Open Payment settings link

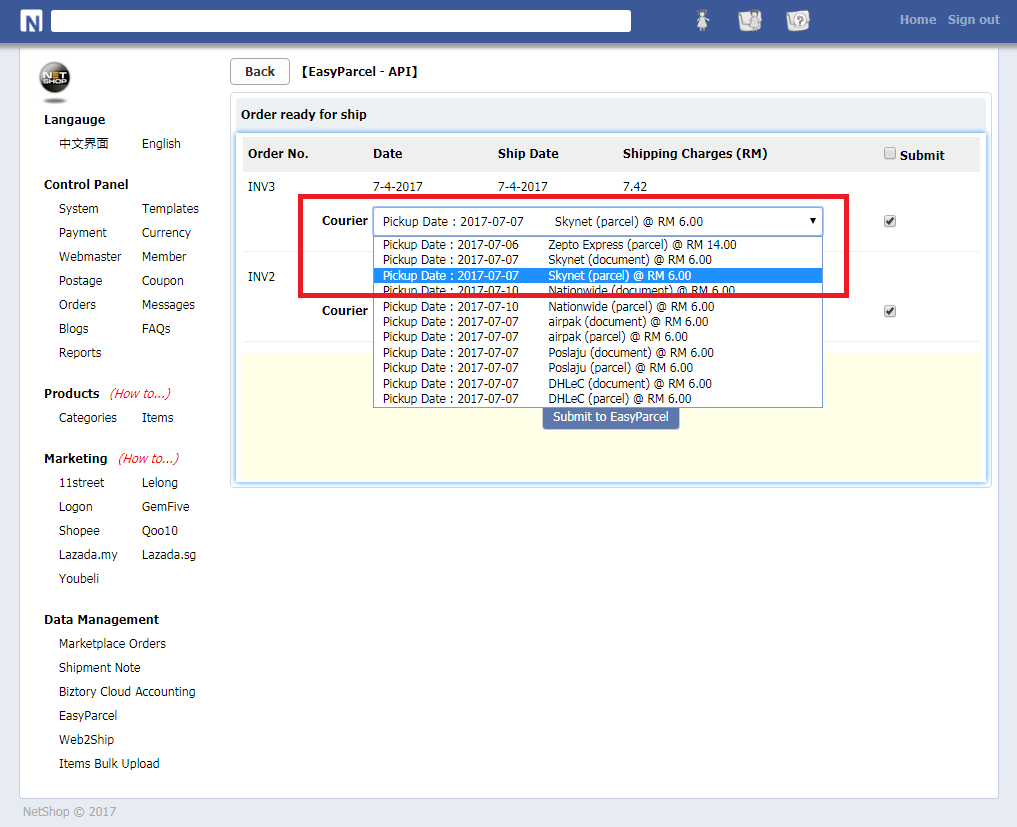tap(82, 233)
